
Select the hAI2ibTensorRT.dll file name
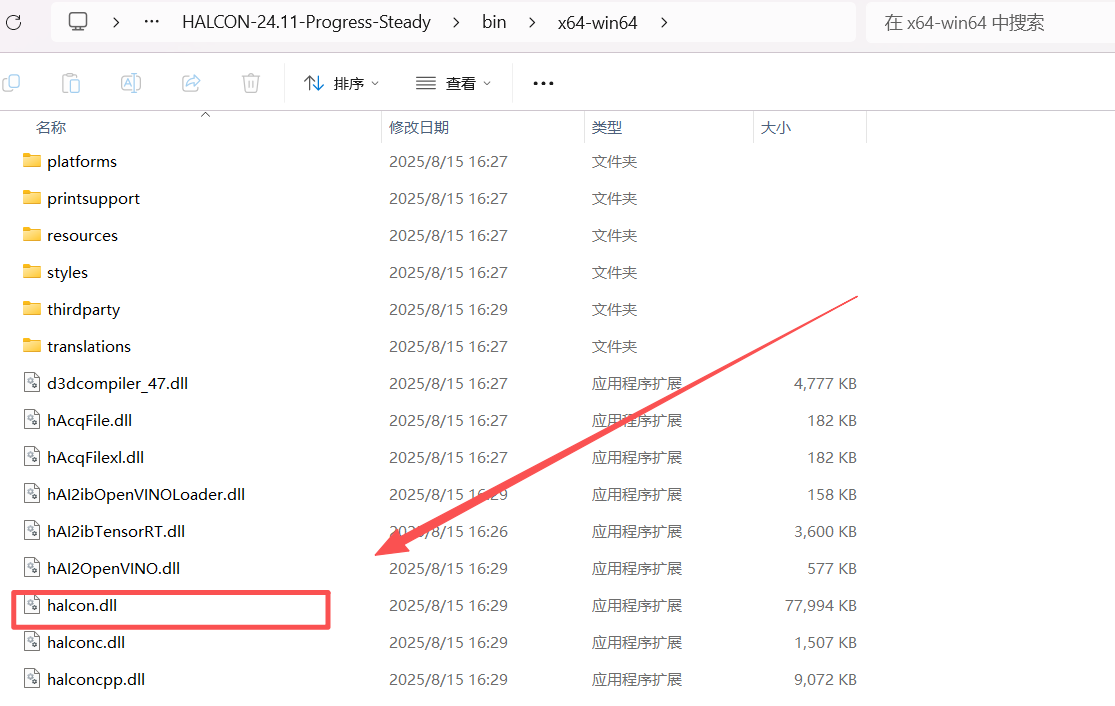[116, 532]
